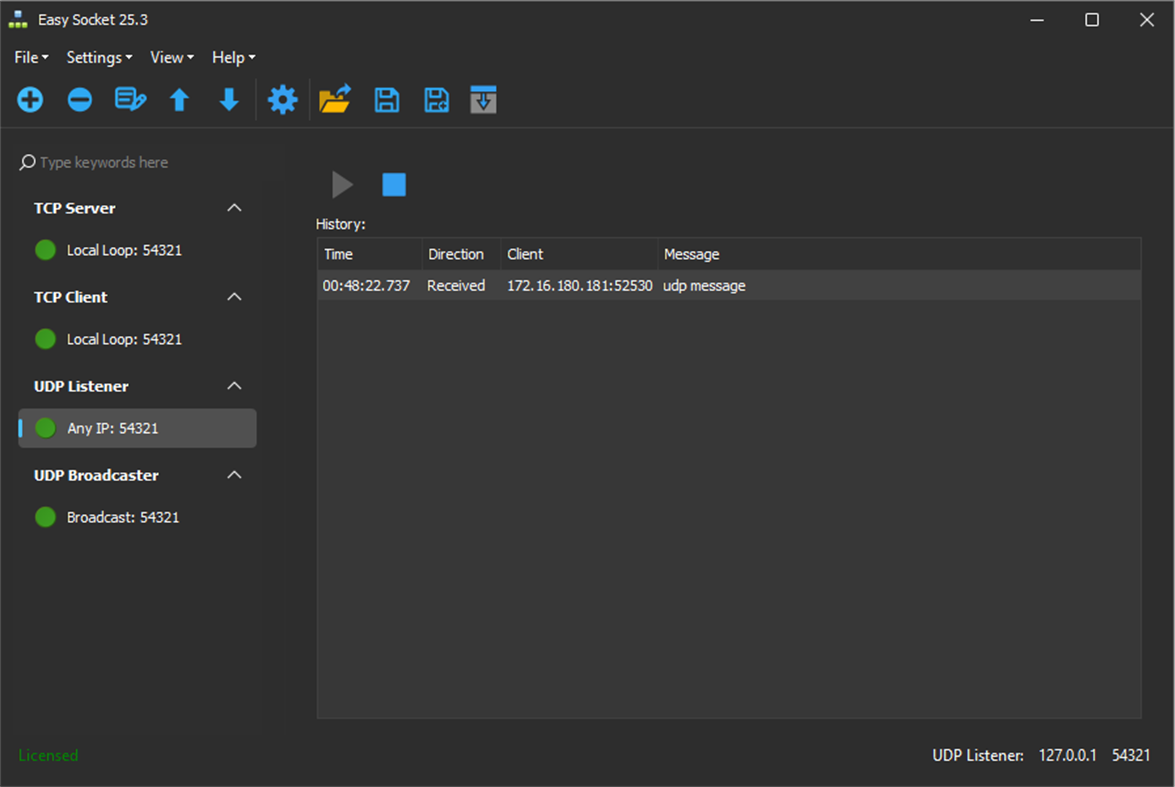The image size is (1175, 787).
Task: Select Local Loop: 54321 under TCP Client
Action: click(x=137, y=340)
